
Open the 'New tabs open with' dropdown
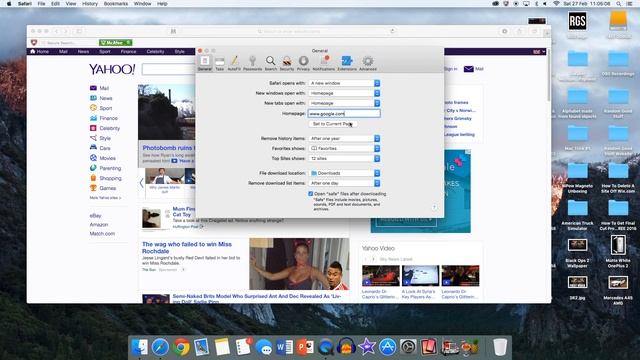click(x=344, y=103)
